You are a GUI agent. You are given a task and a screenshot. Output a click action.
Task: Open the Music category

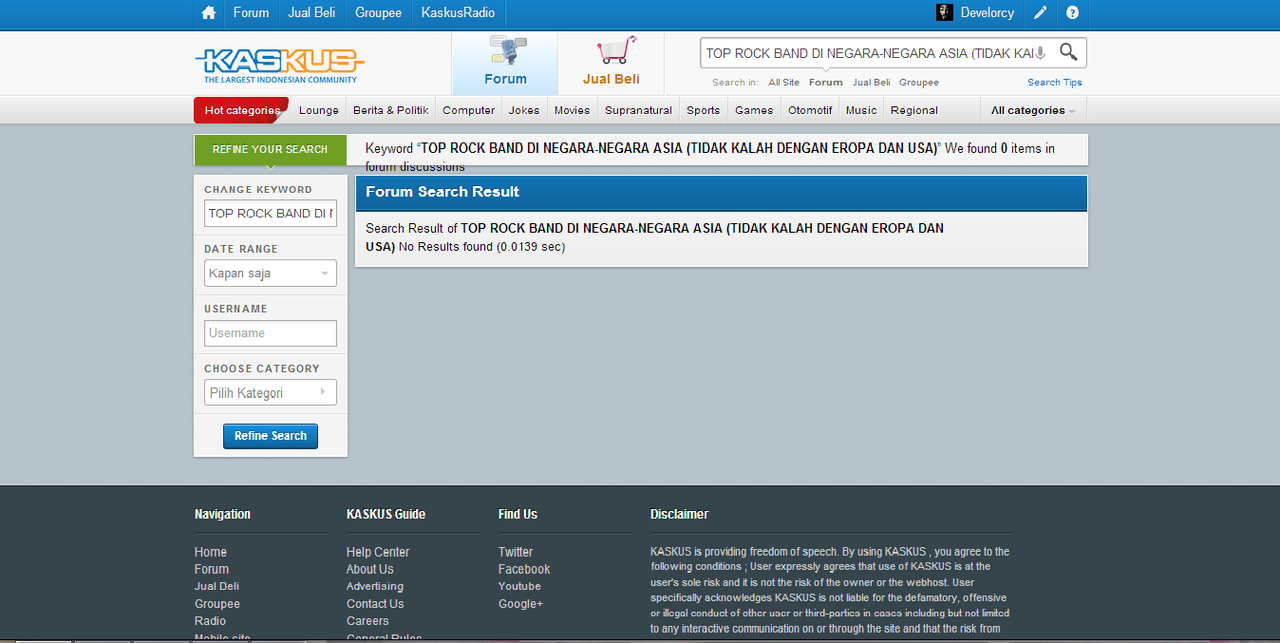tap(861, 110)
